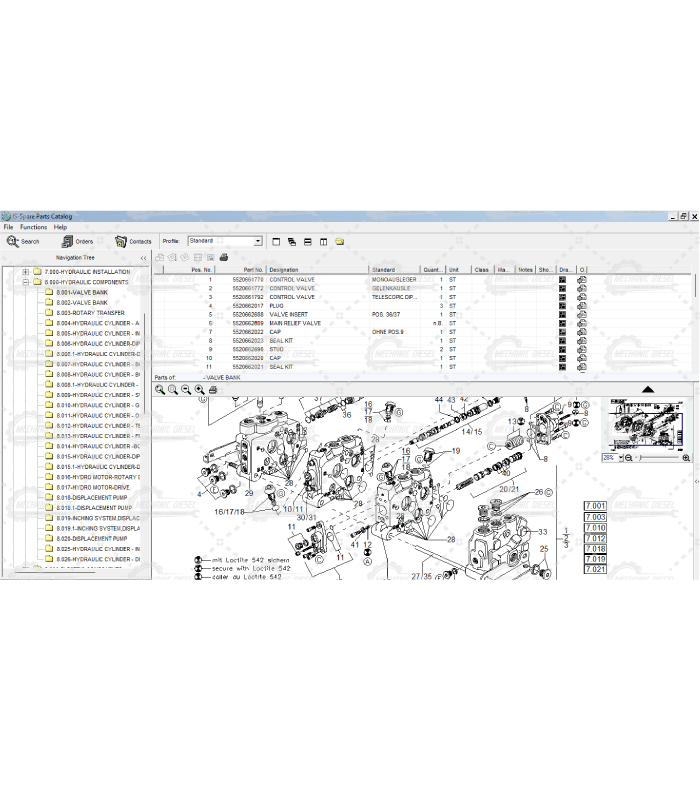Open the Functions menu

coord(33,227)
